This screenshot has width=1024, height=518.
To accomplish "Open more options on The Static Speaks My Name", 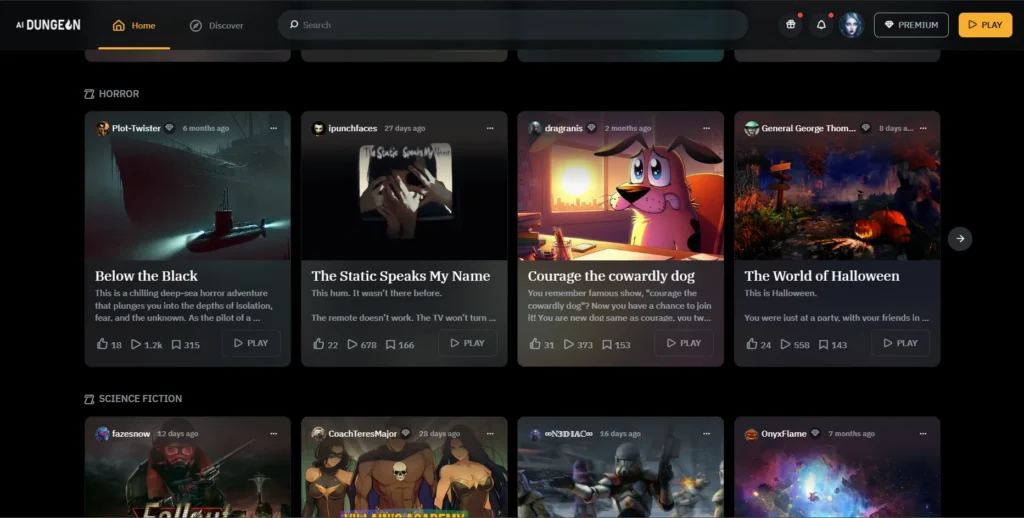I will tap(490, 128).
